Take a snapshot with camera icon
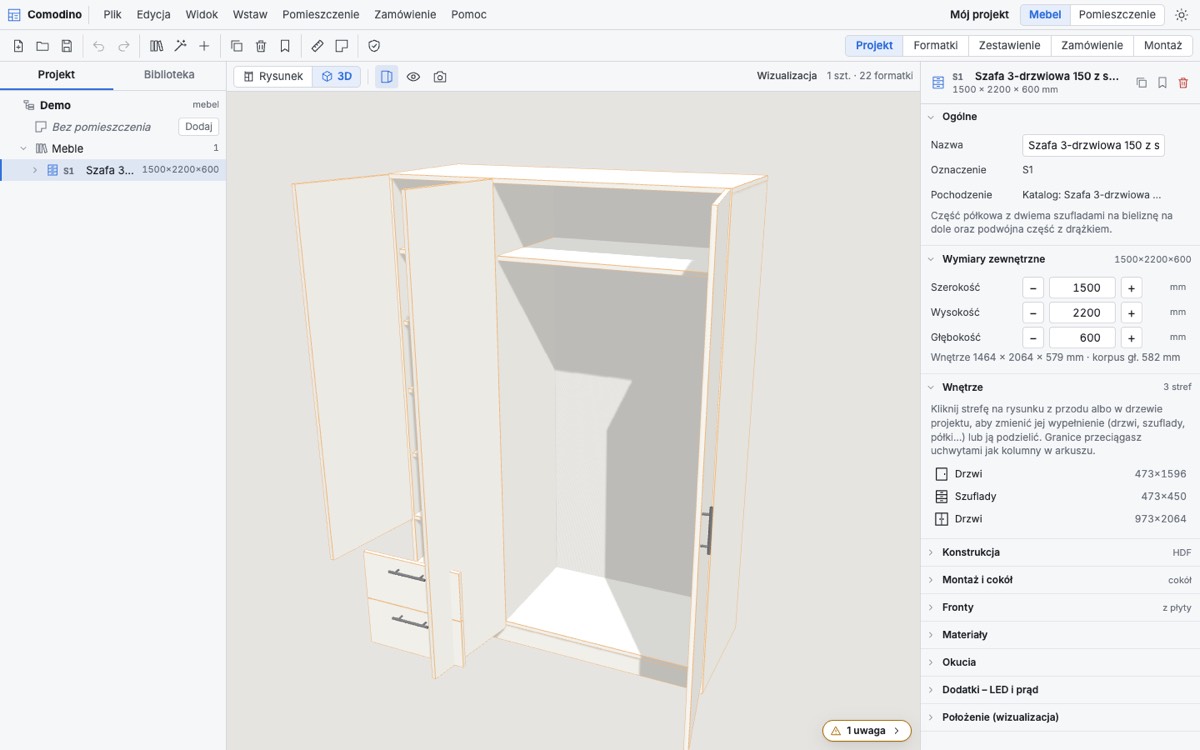Image resolution: width=1200 pixels, height=750 pixels. [x=440, y=76]
